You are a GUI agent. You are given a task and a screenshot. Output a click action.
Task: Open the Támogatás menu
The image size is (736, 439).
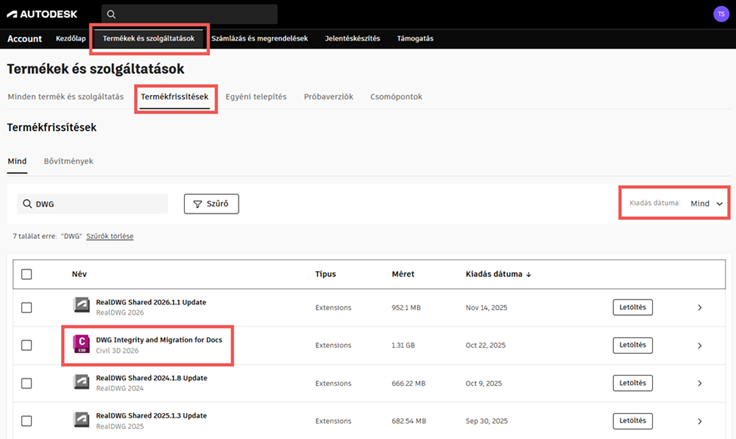point(415,39)
